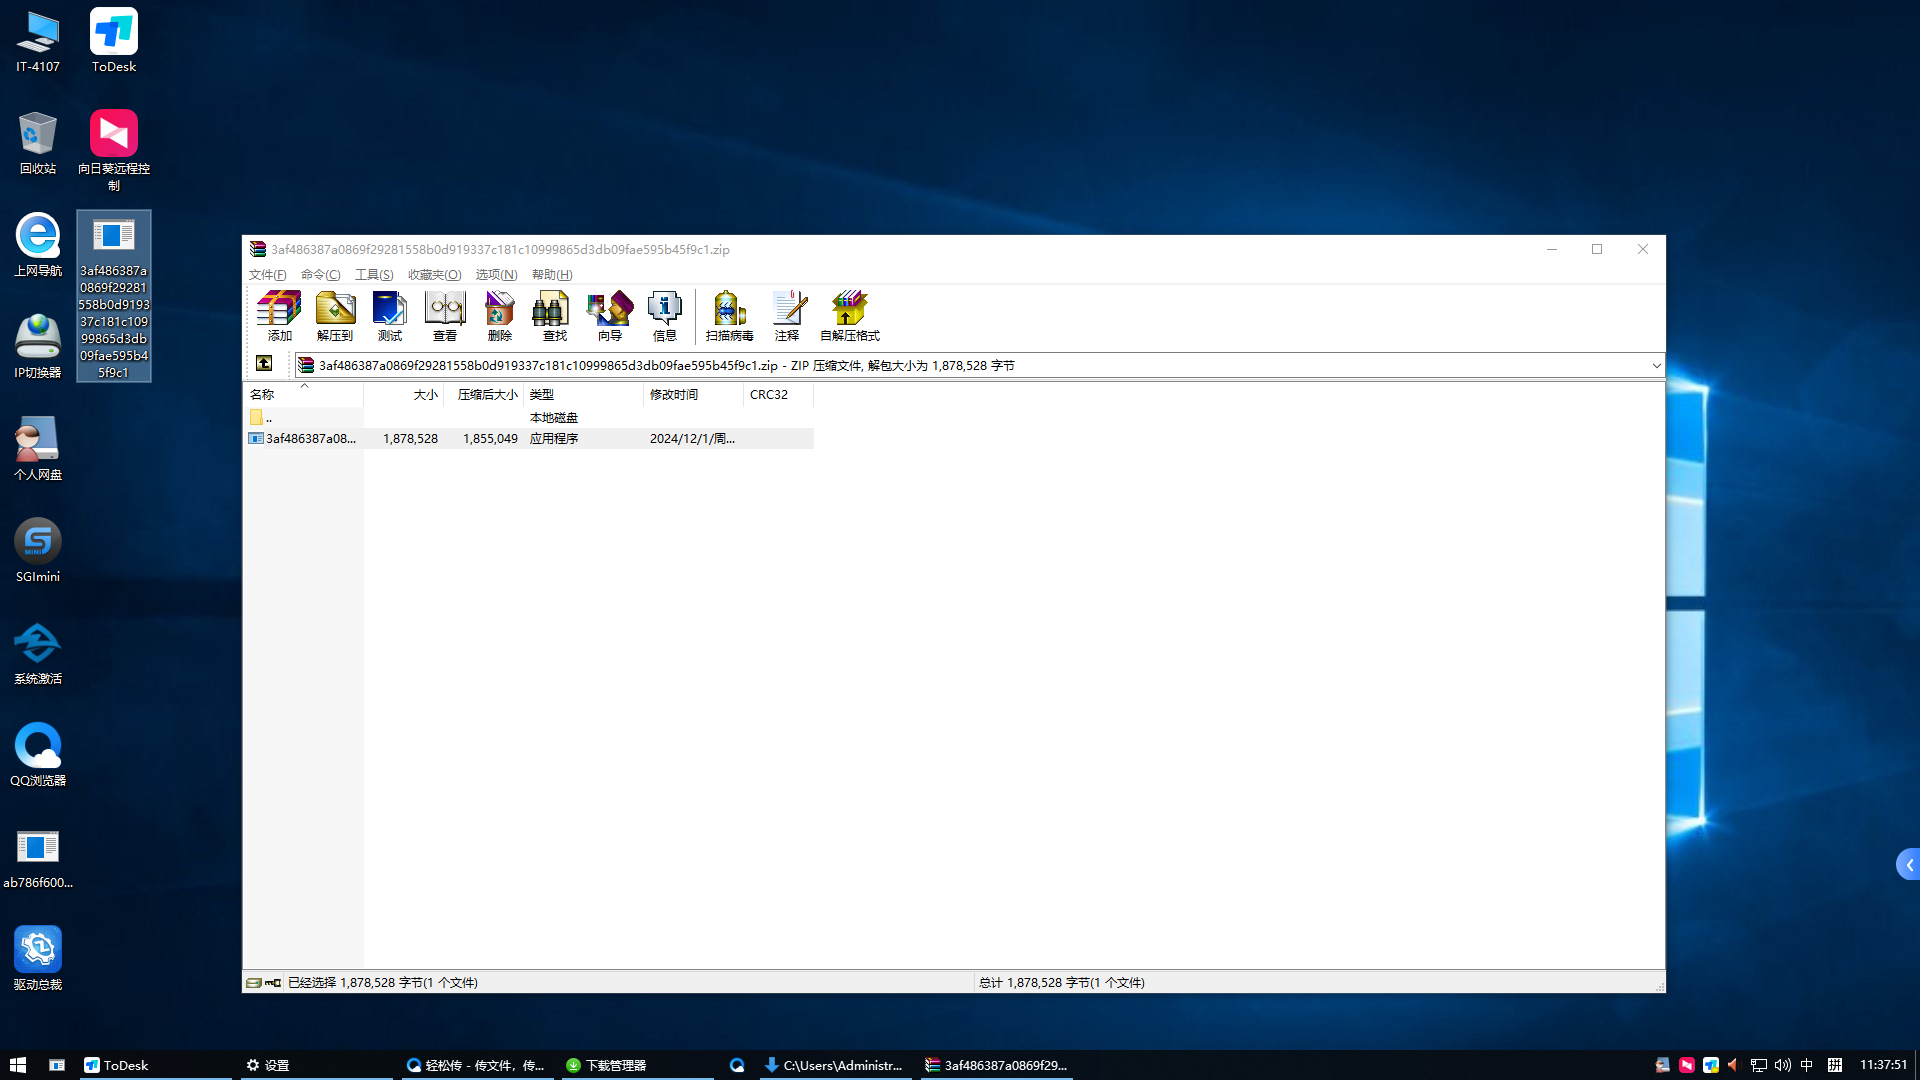Select the 3af486387a08... application file row

pos(310,439)
